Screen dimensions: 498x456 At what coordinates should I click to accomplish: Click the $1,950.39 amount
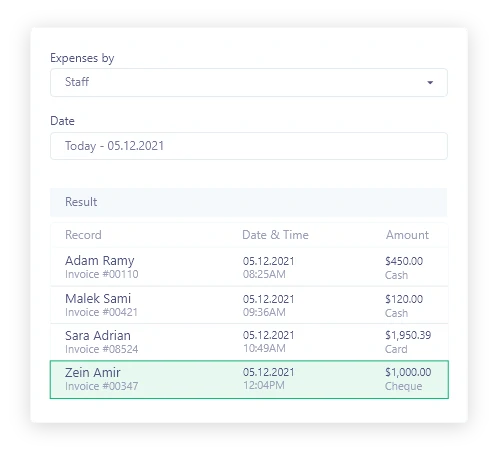[408, 335]
